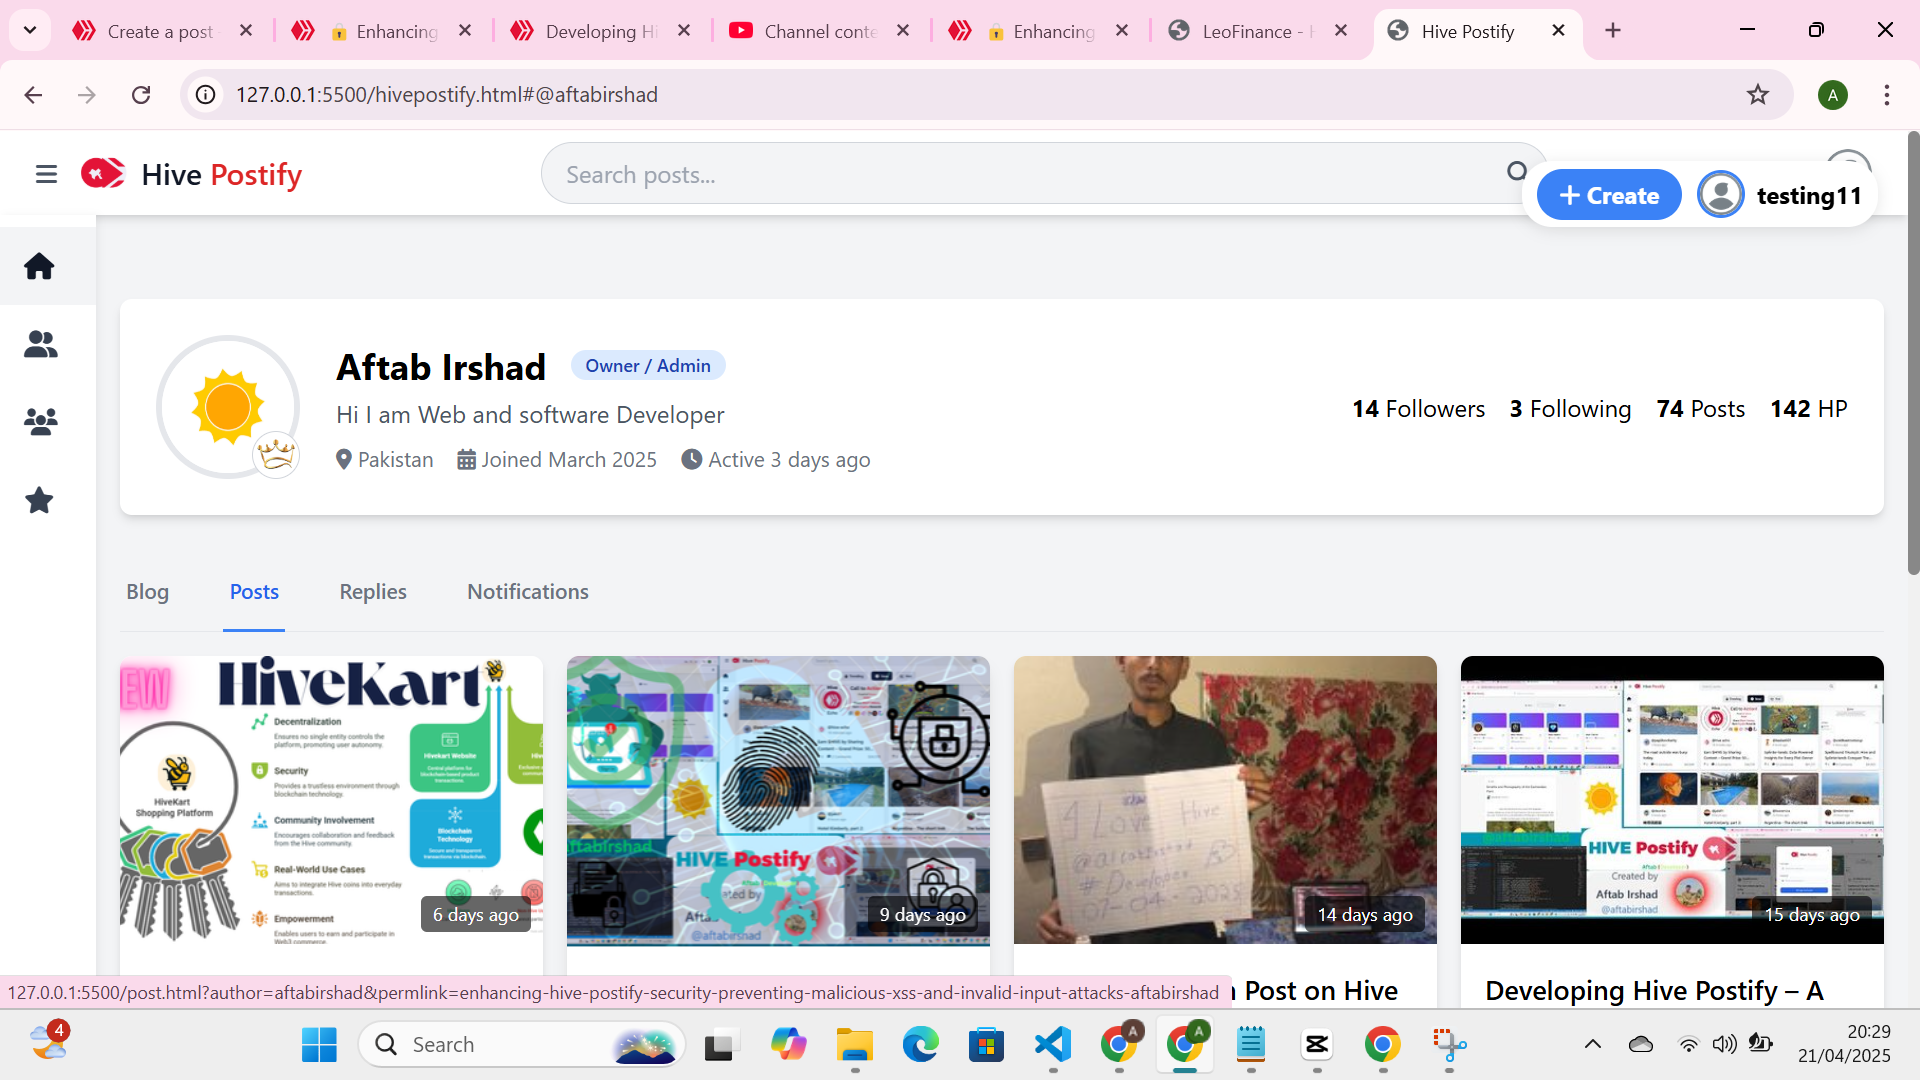Switch to Channel content YouTube tab
1920x1080 pixels.
(820, 31)
